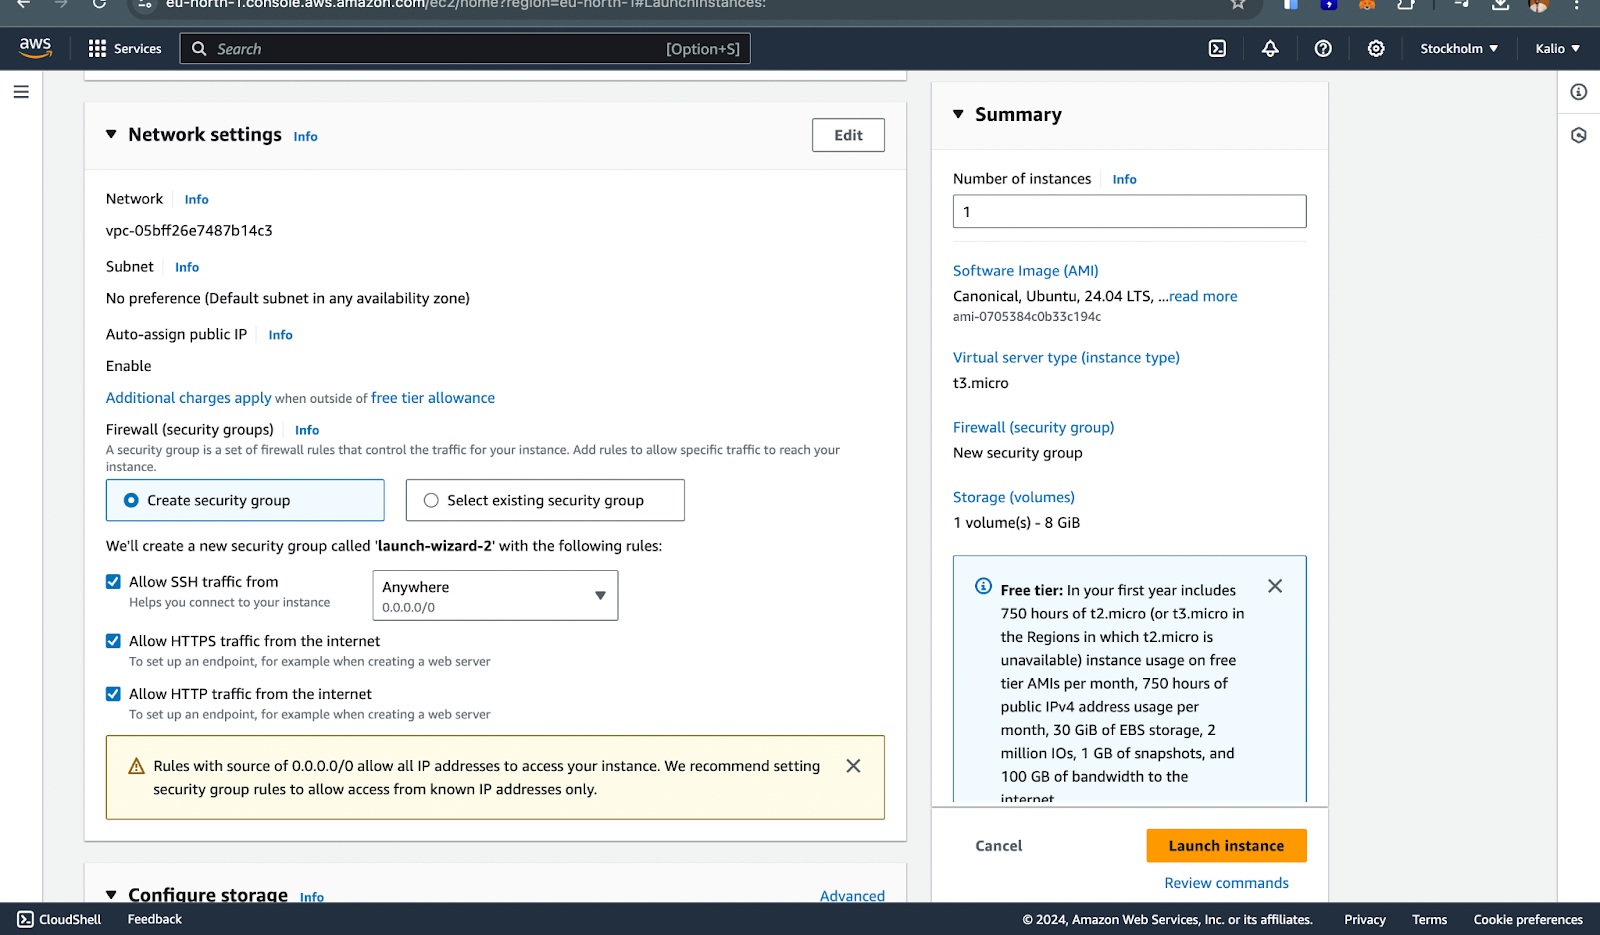Click the hexagon icon below the info panel icon
The width and height of the screenshot is (1600, 935).
(x=1579, y=135)
